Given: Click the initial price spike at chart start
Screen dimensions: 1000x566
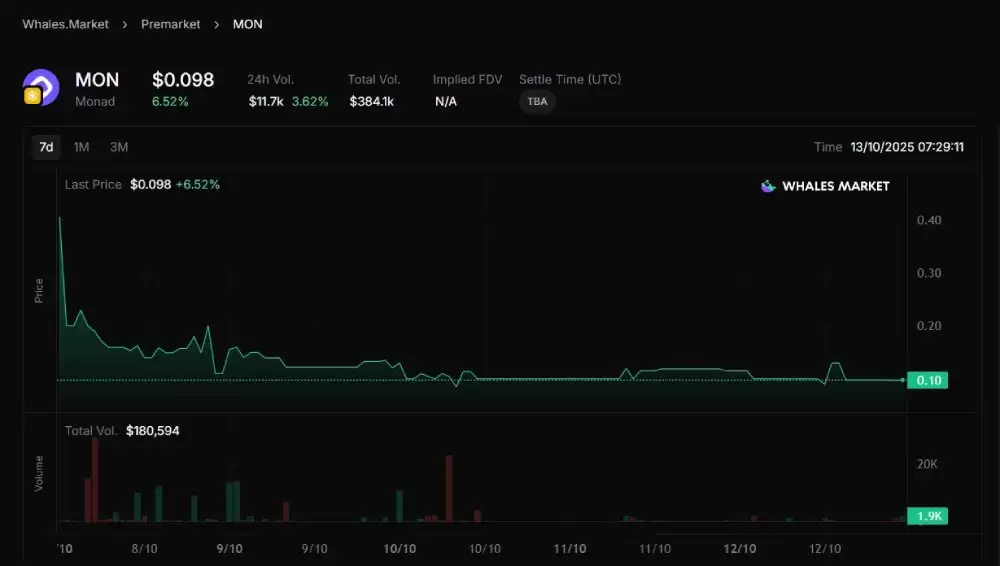Looking at the screenshot, I should (60, 218).
